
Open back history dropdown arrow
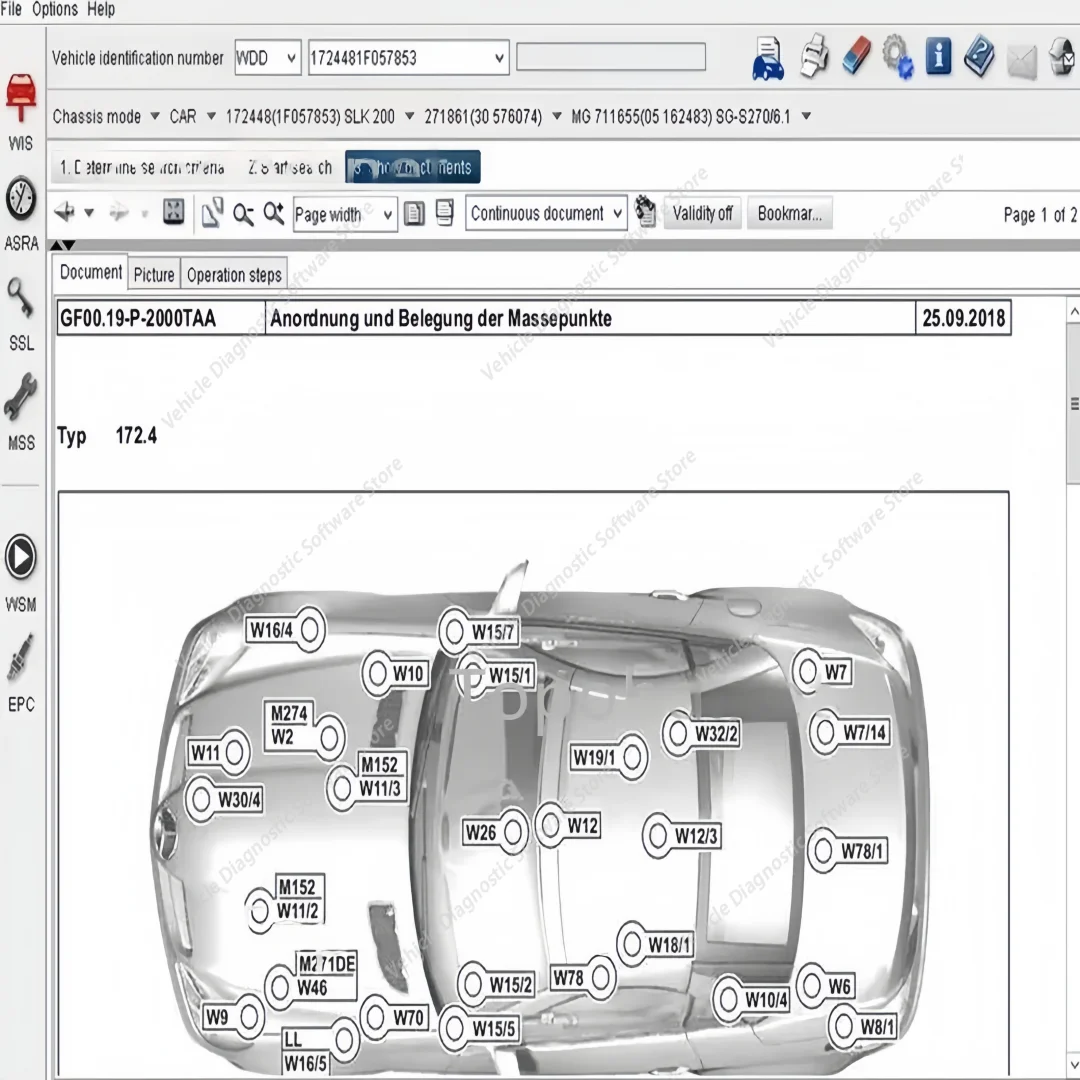[x=89, y=213]
